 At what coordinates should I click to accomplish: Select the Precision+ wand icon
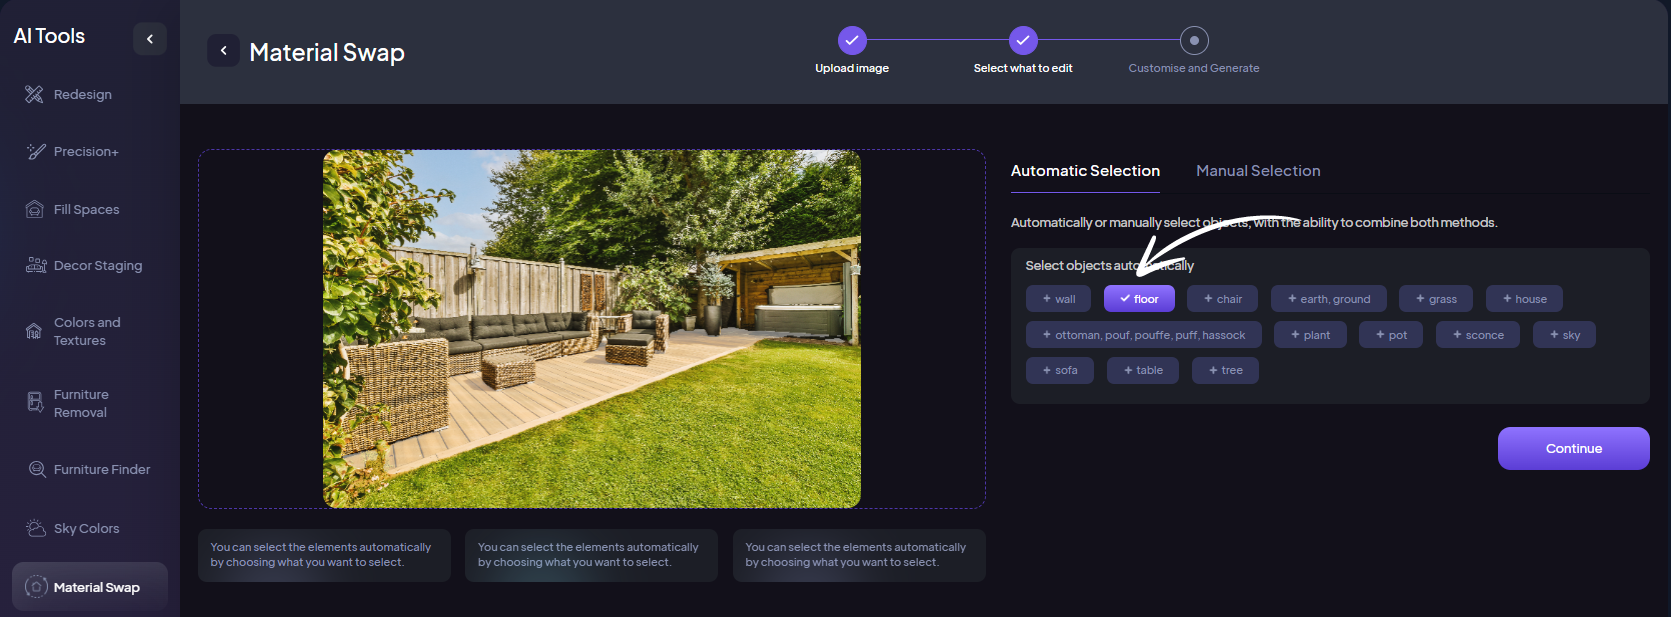36,152
